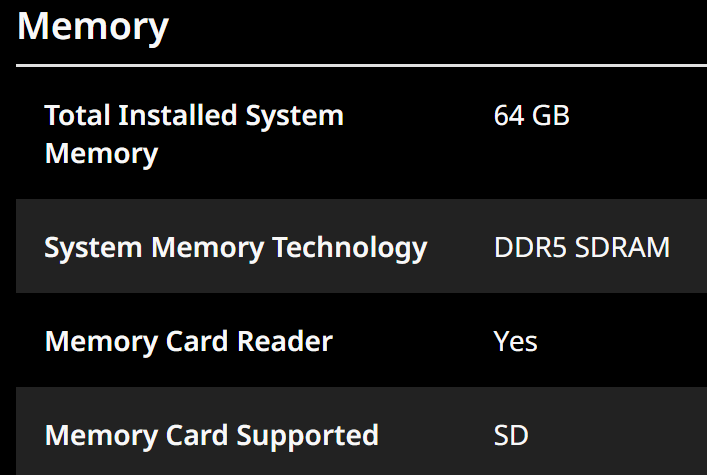This screenshot has width=707, height=475.
Task: Select the System Memory Technology label
Action: pos(235,249)
